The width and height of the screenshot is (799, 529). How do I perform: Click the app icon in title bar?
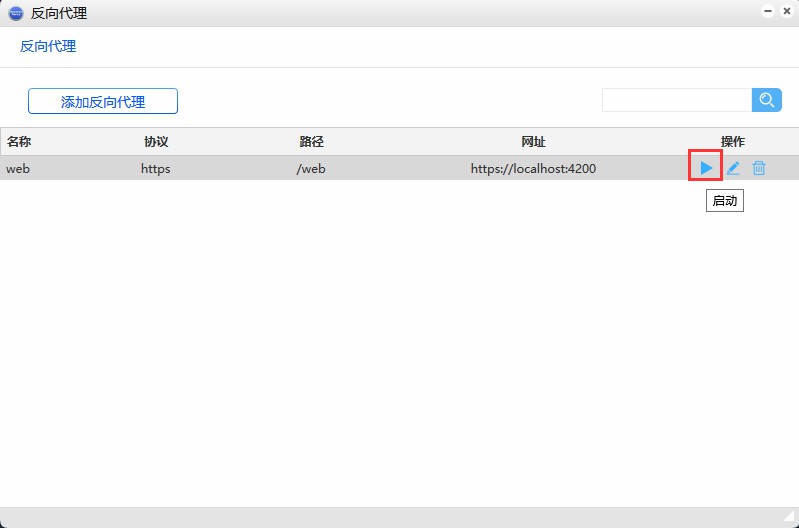pyautogui.click(x=15, y=13)
